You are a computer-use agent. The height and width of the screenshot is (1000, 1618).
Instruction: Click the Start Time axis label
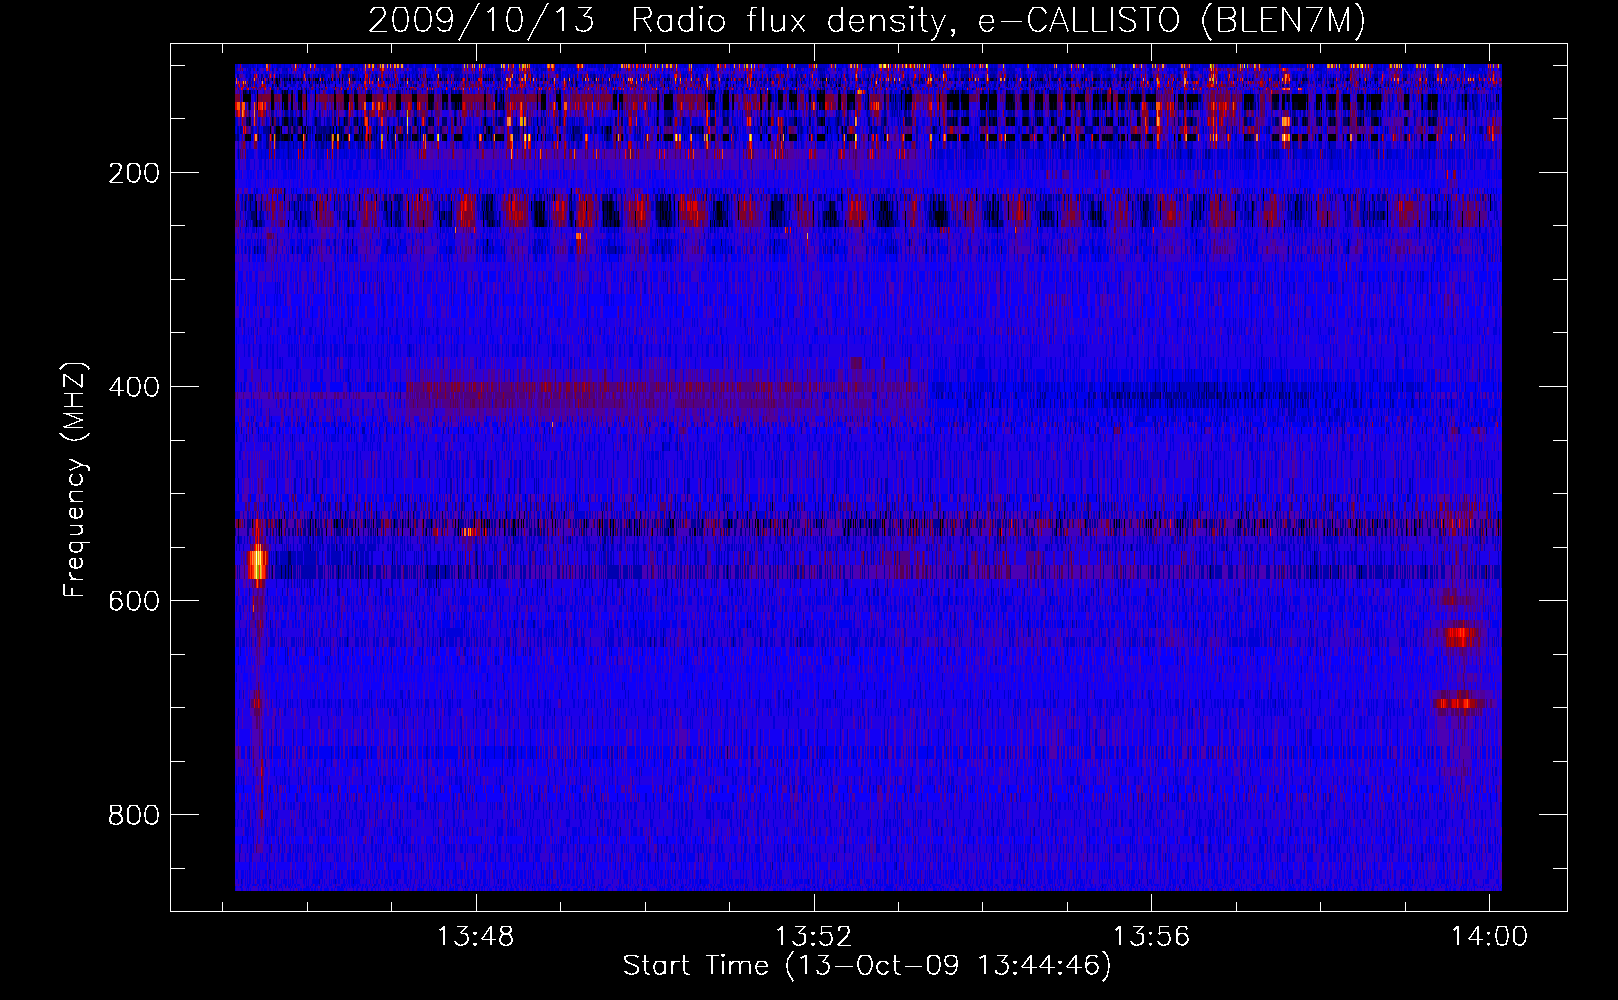click(867, 966)
